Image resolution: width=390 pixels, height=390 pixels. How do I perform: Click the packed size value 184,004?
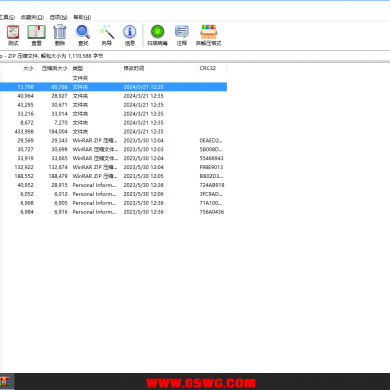click(58, 132)
